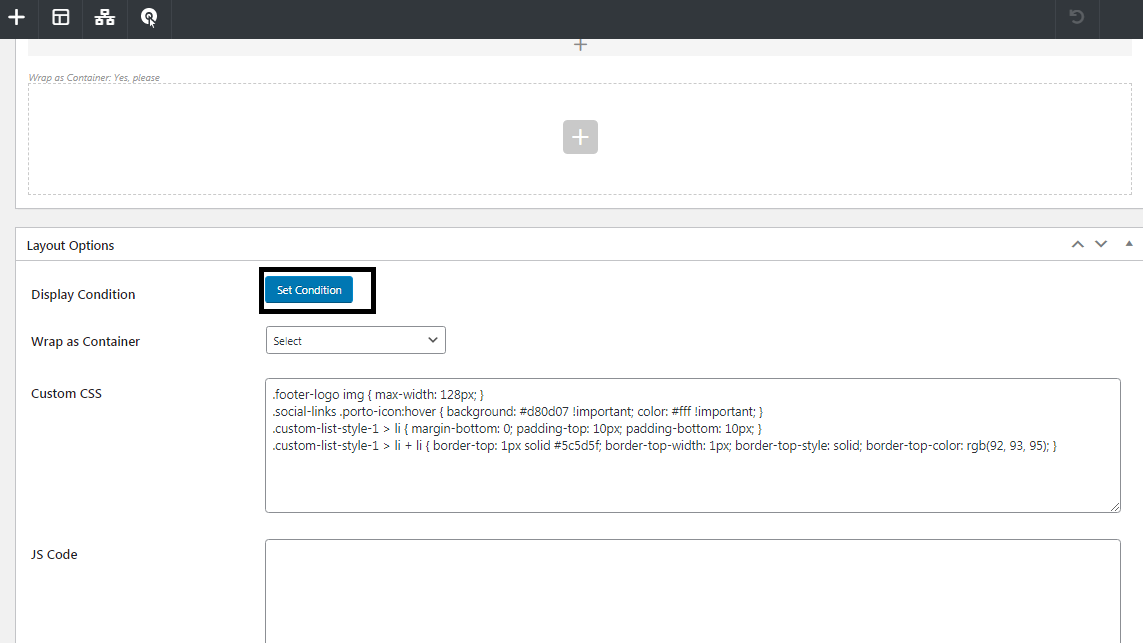Image resolution: width=1143 pixels, height=643 pixels.
Task: Click the Custom CSS textarea resize handle
Action: [1115, 507]
